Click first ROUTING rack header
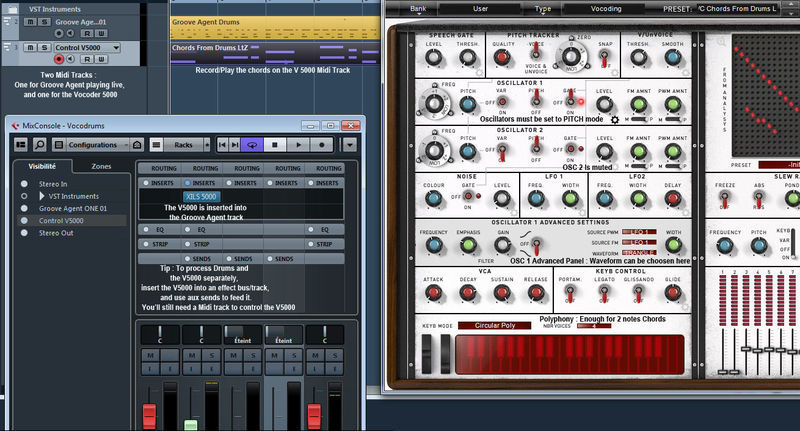Image resolution: width=800 pixels, height=431 pixels. point(159,168)
